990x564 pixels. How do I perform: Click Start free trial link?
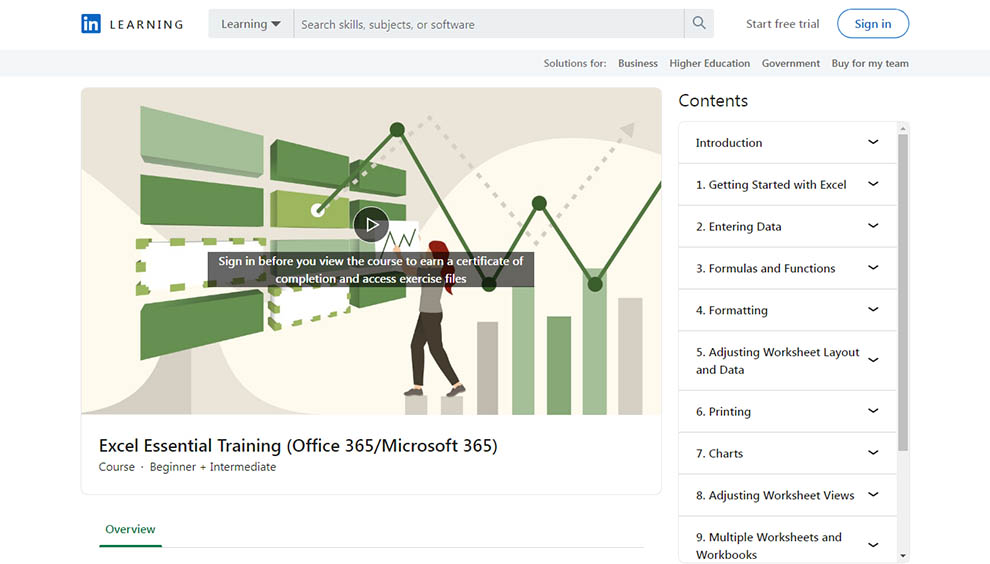pyautogui.click(x=782, y=24)
